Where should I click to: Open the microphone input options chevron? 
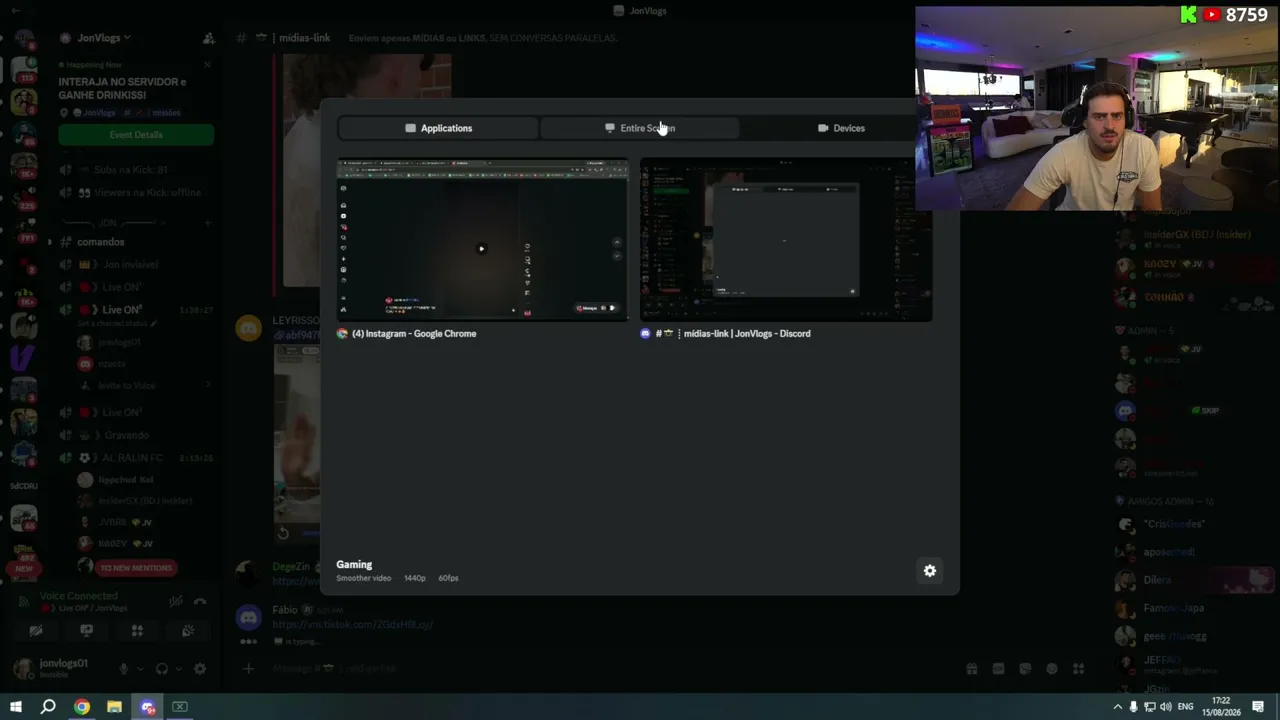click(x=139, y=669)
